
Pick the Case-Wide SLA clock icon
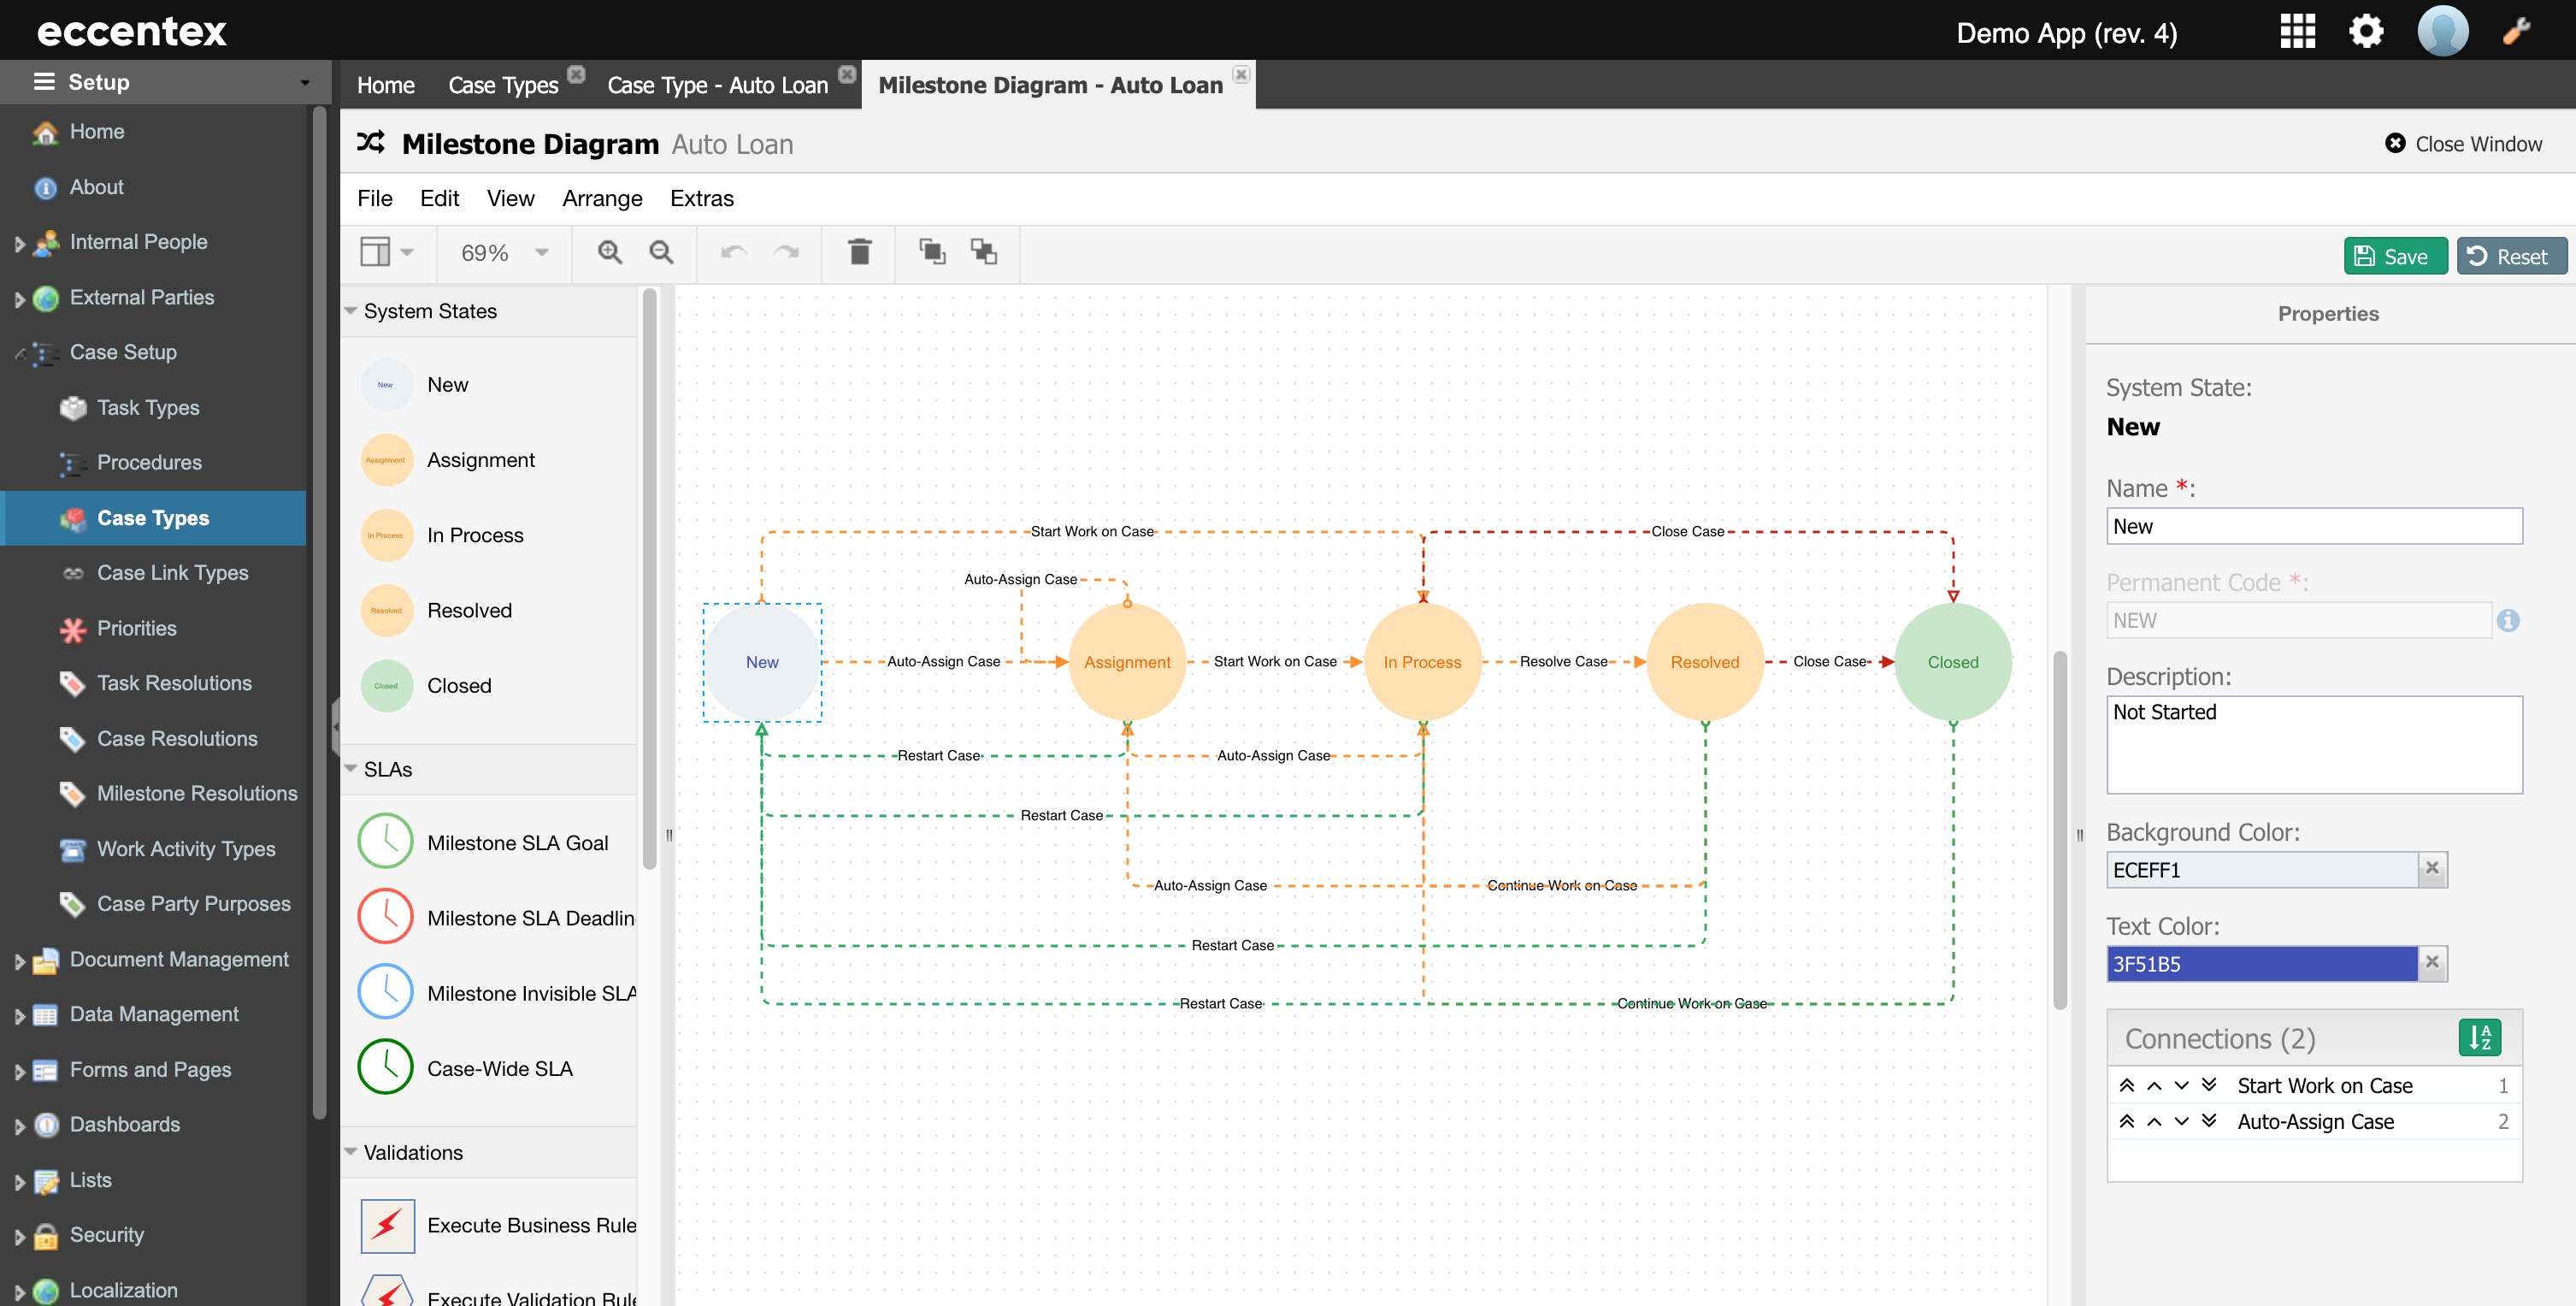(386, 1067)
